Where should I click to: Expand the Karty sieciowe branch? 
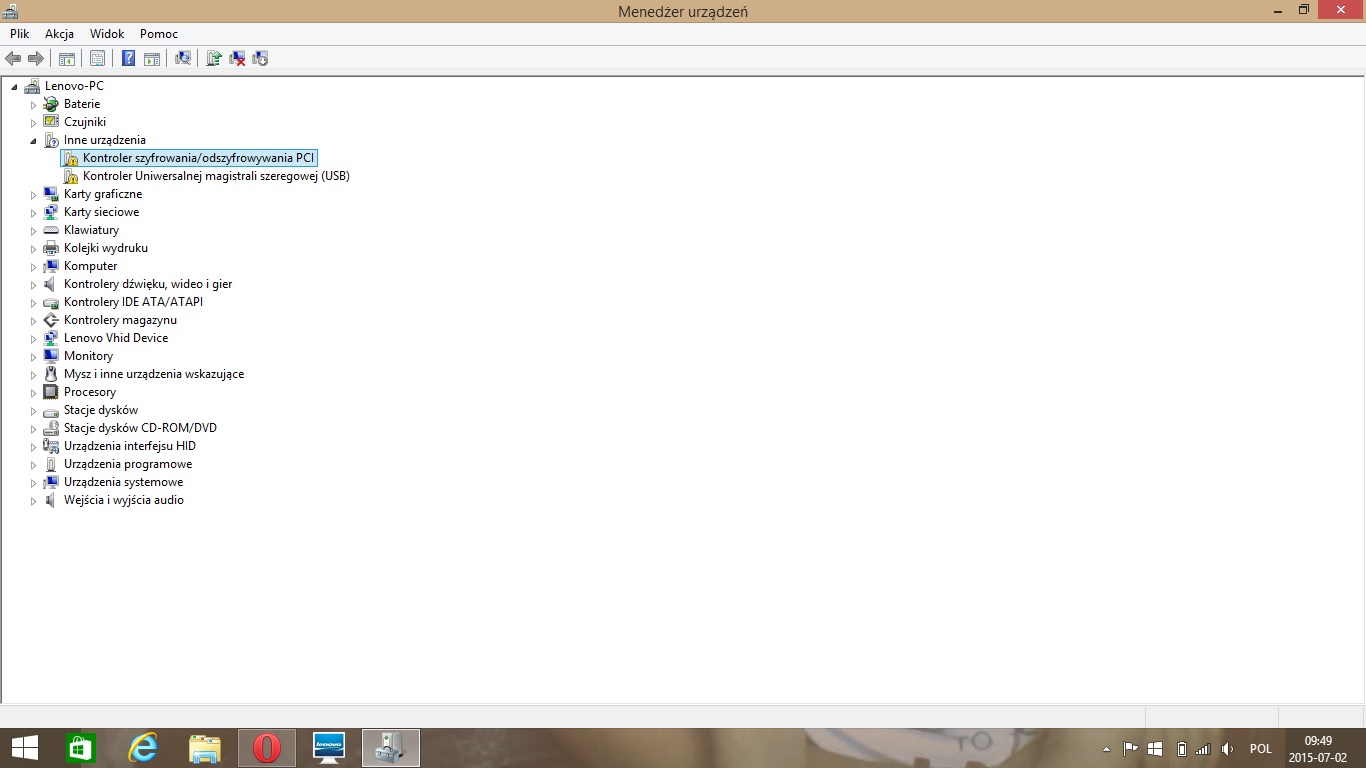(33, 212)
